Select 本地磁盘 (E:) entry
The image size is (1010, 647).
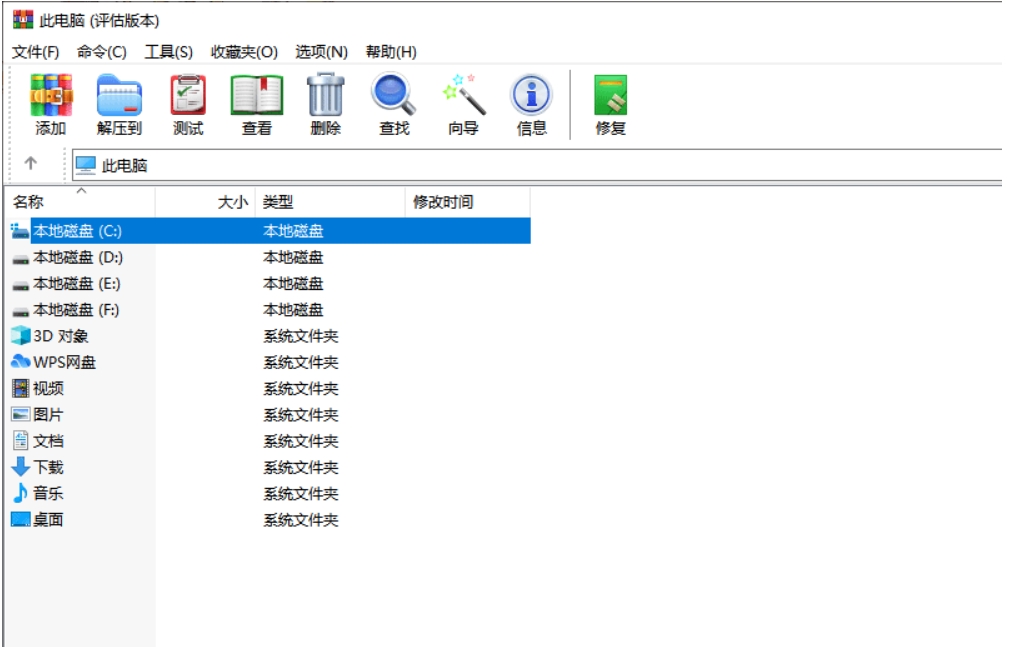click(77, 284)
